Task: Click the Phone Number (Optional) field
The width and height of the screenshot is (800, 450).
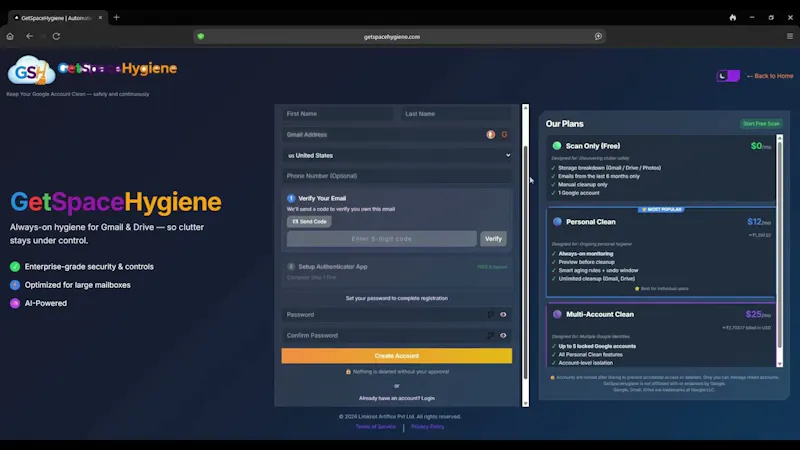Action: point(397,176)
